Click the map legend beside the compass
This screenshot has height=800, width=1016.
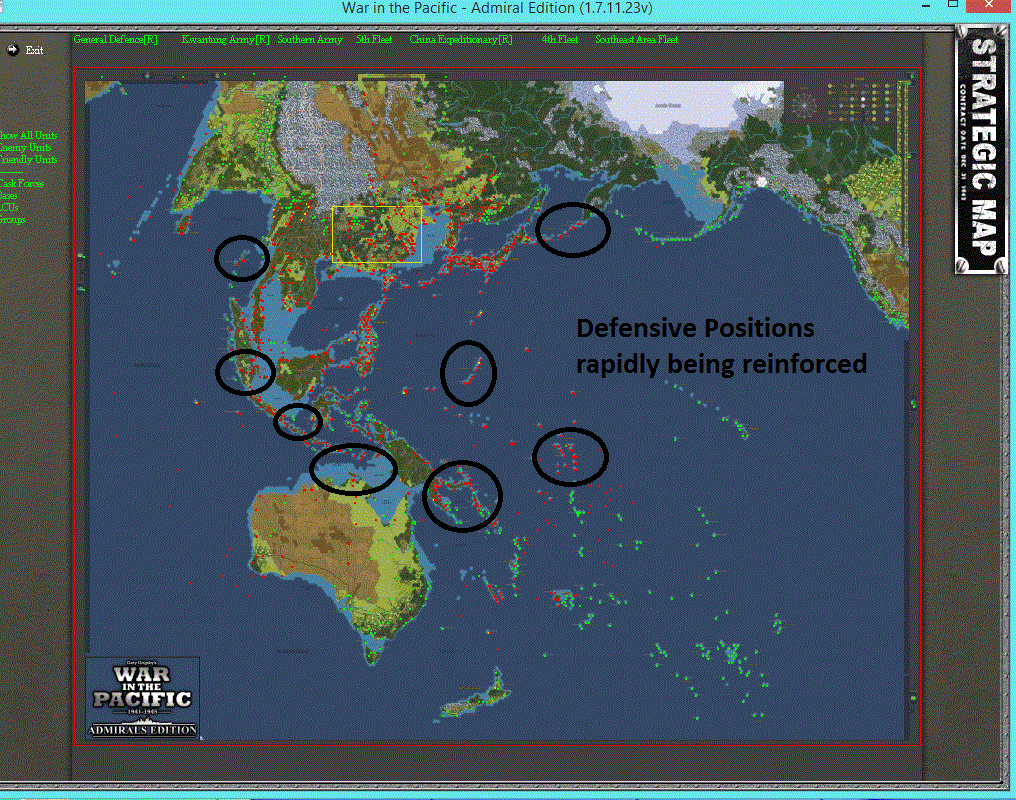[862, 102]
